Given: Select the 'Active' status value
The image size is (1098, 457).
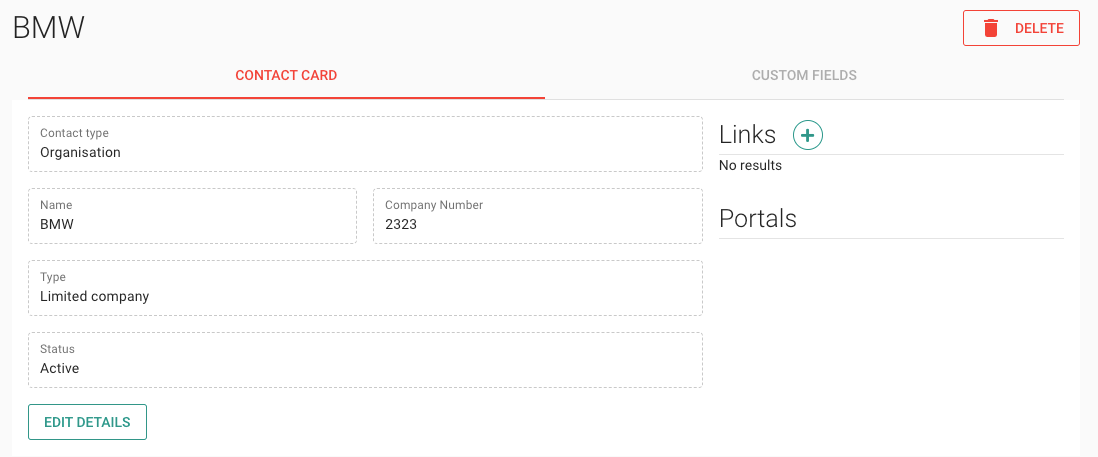Looking at the screenshot, I should pyautogui.click(x=59, y=369).
